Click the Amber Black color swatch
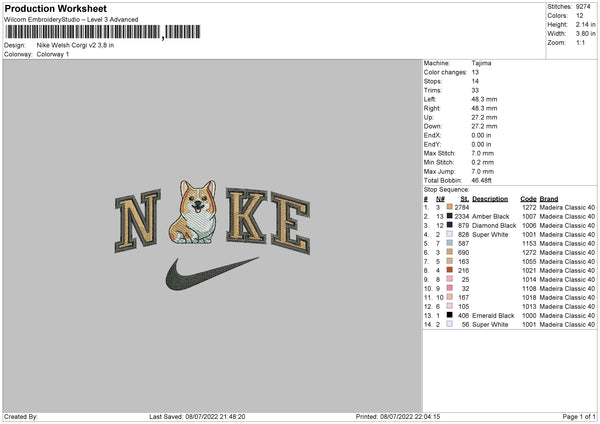The height and width of the screenshot is (424, 600). pos(450,216)
